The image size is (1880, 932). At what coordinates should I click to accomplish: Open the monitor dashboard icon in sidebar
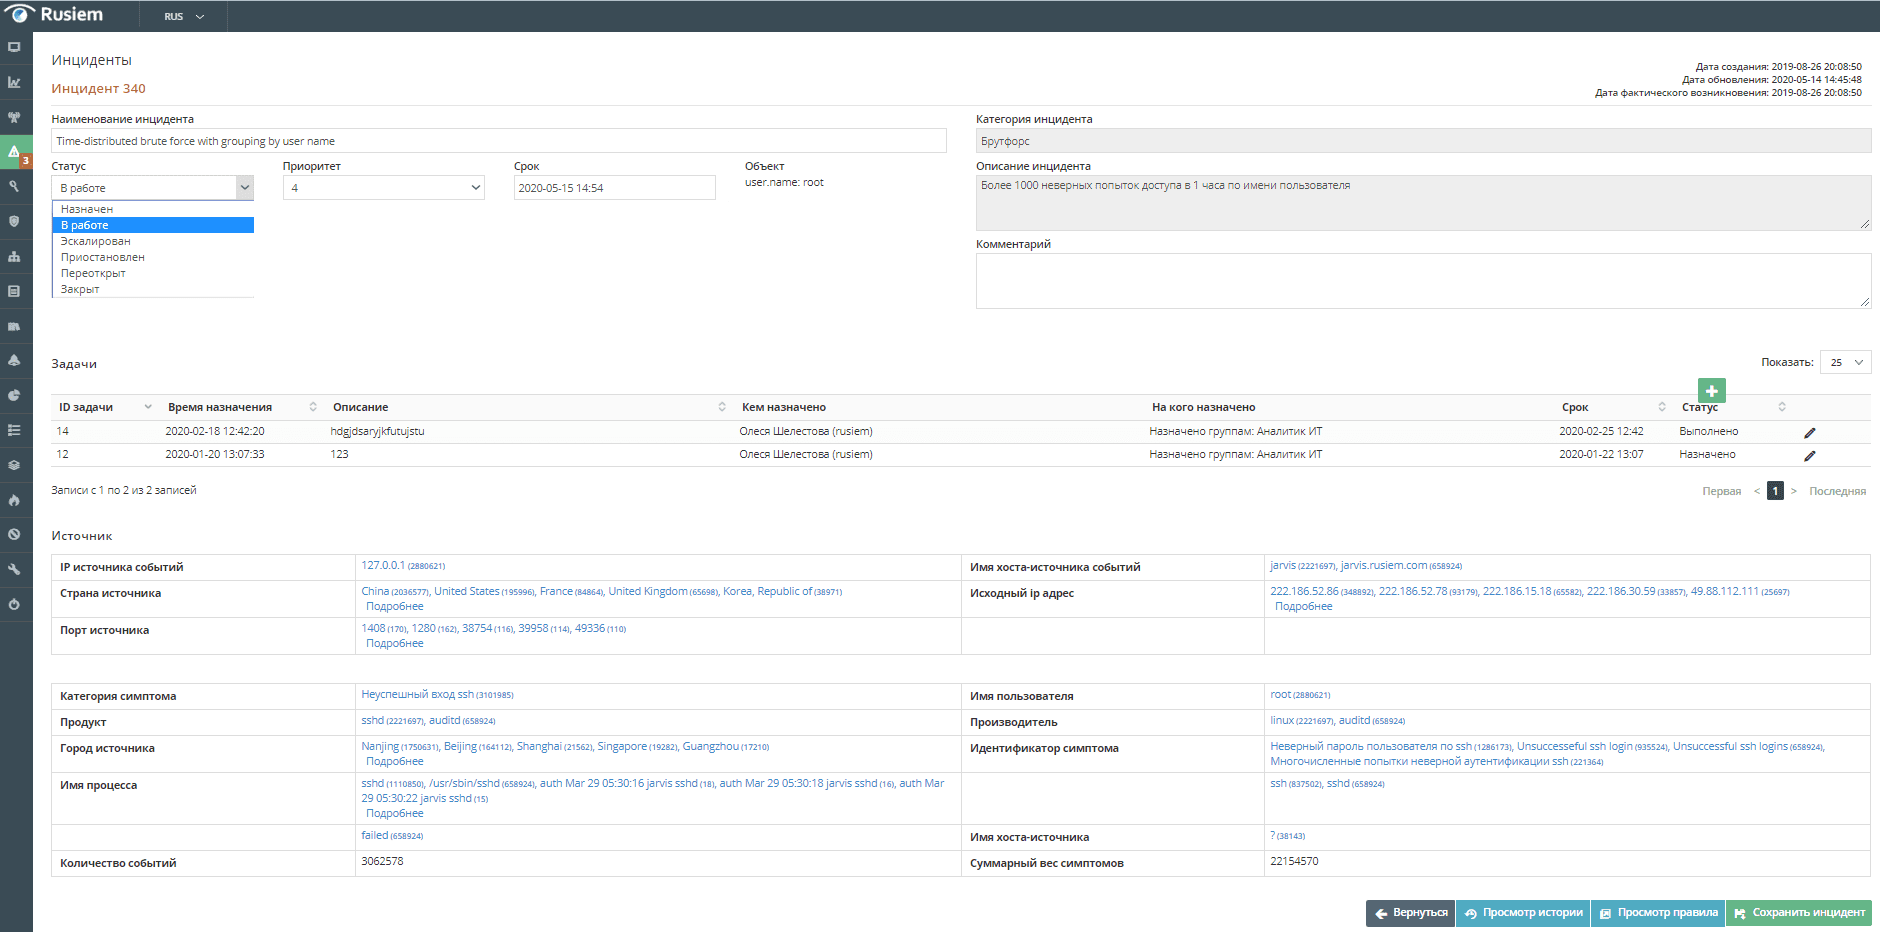click(x=14, y=47)
